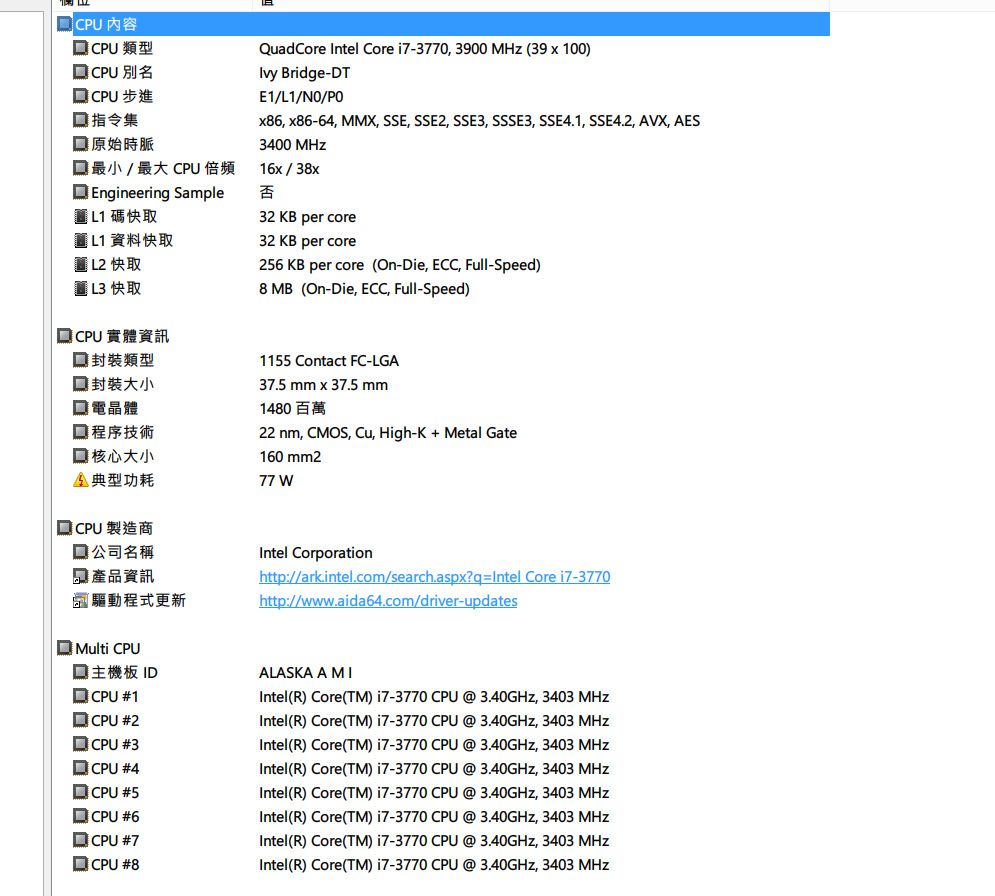Click the CPU 內容 section header icon
This screenshot has height=896, width=995.
pyautogui.click(x=65, y=25)
